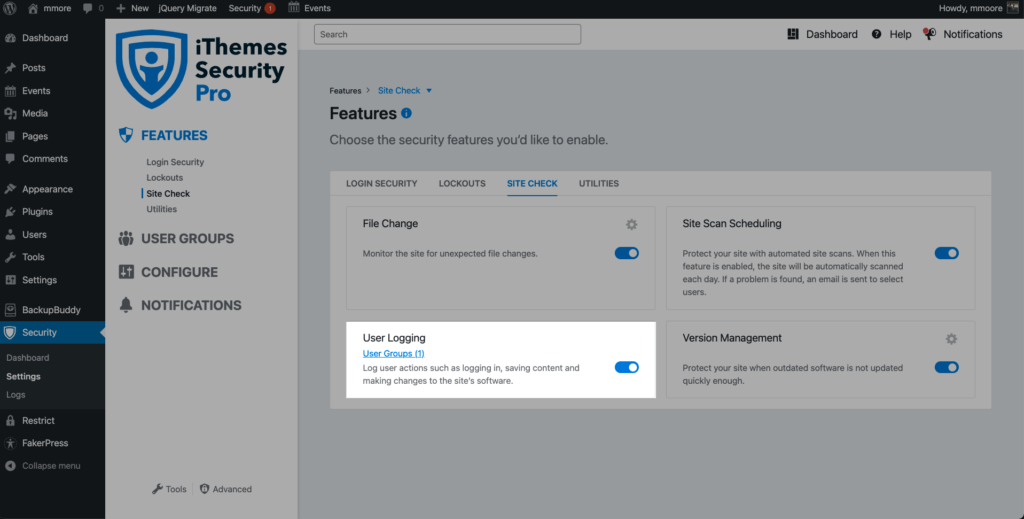Click the Collapse menu arrow icon
This screenshot has width=1024, height=519.
[x=10, y=466]
